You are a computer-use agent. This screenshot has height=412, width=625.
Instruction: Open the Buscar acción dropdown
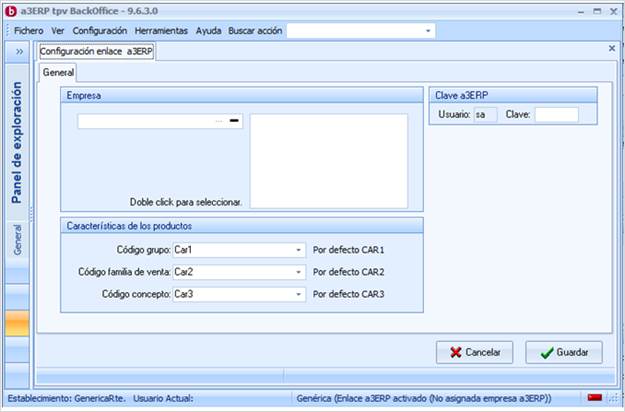pyautogui.click(x=428, y=31)
